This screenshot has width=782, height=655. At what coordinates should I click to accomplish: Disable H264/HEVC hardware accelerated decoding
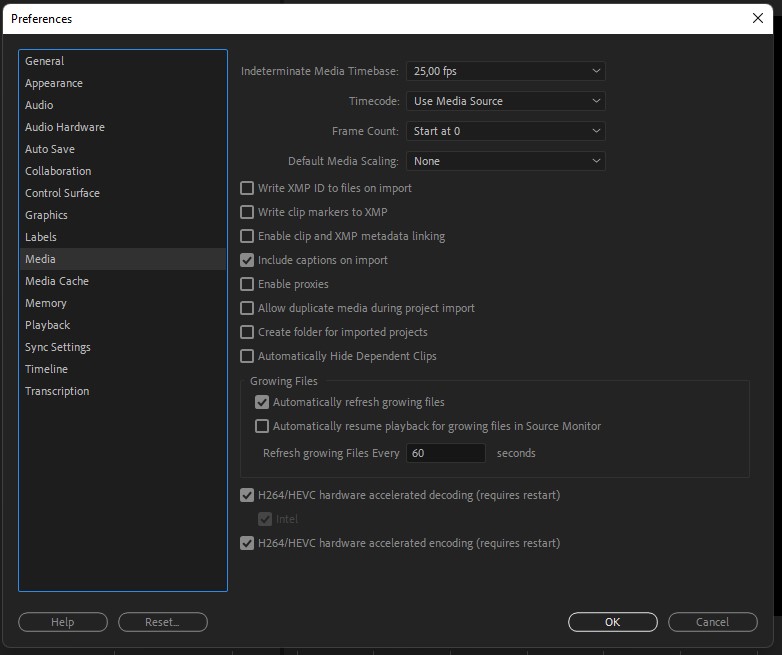pyautogui.click(x=247, y=494)
